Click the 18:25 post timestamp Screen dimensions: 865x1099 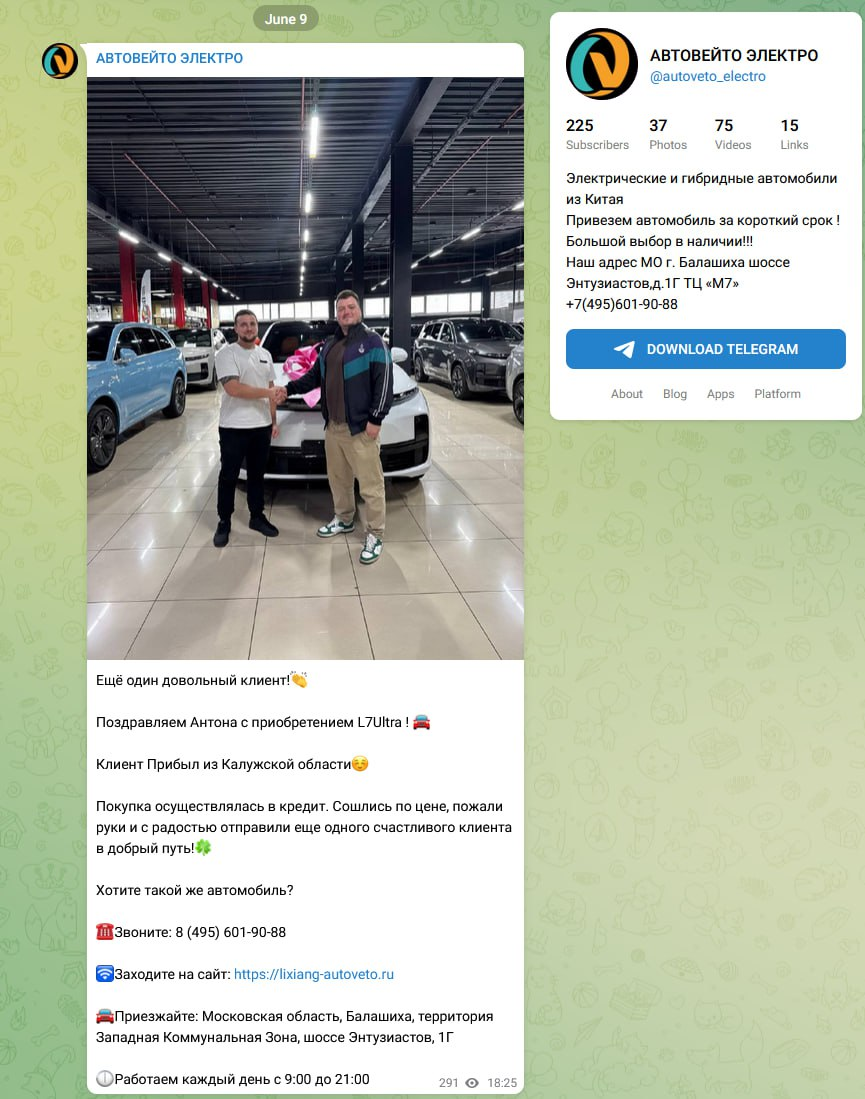click(x=502, y=1083)
